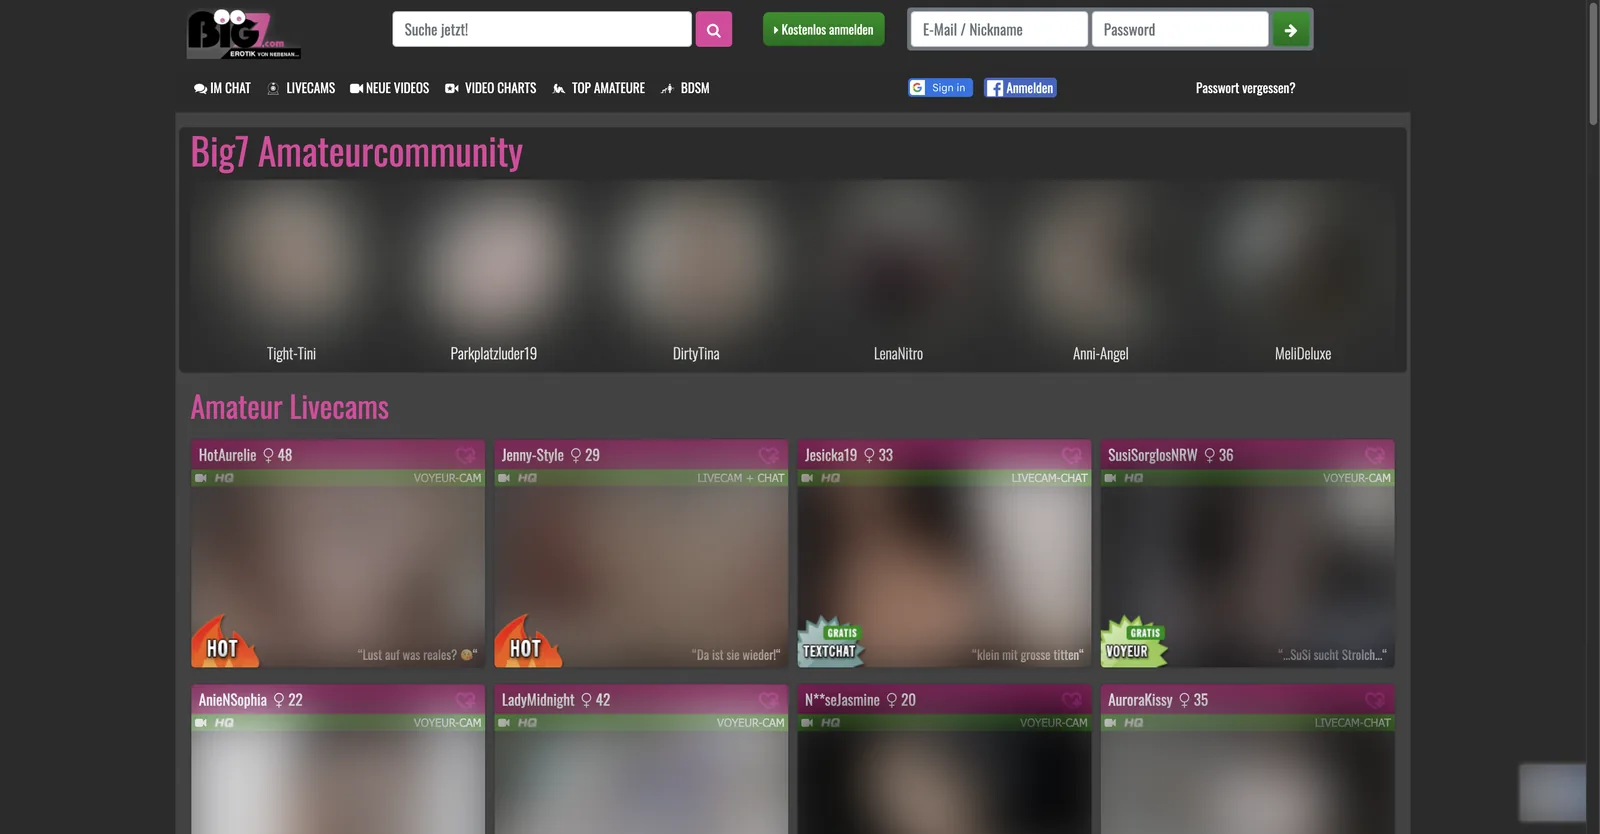
Task: Click the Google Sign in button
Action: pos(940,88)
